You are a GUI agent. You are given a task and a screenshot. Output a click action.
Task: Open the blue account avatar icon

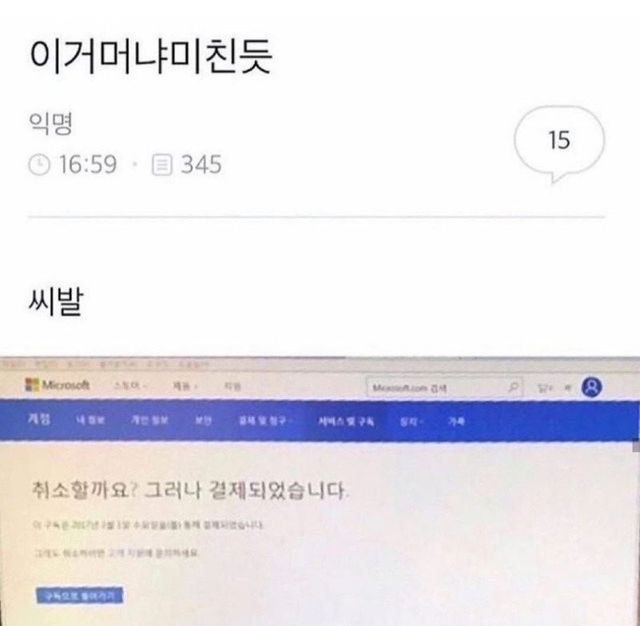click(x=592, y=387)
